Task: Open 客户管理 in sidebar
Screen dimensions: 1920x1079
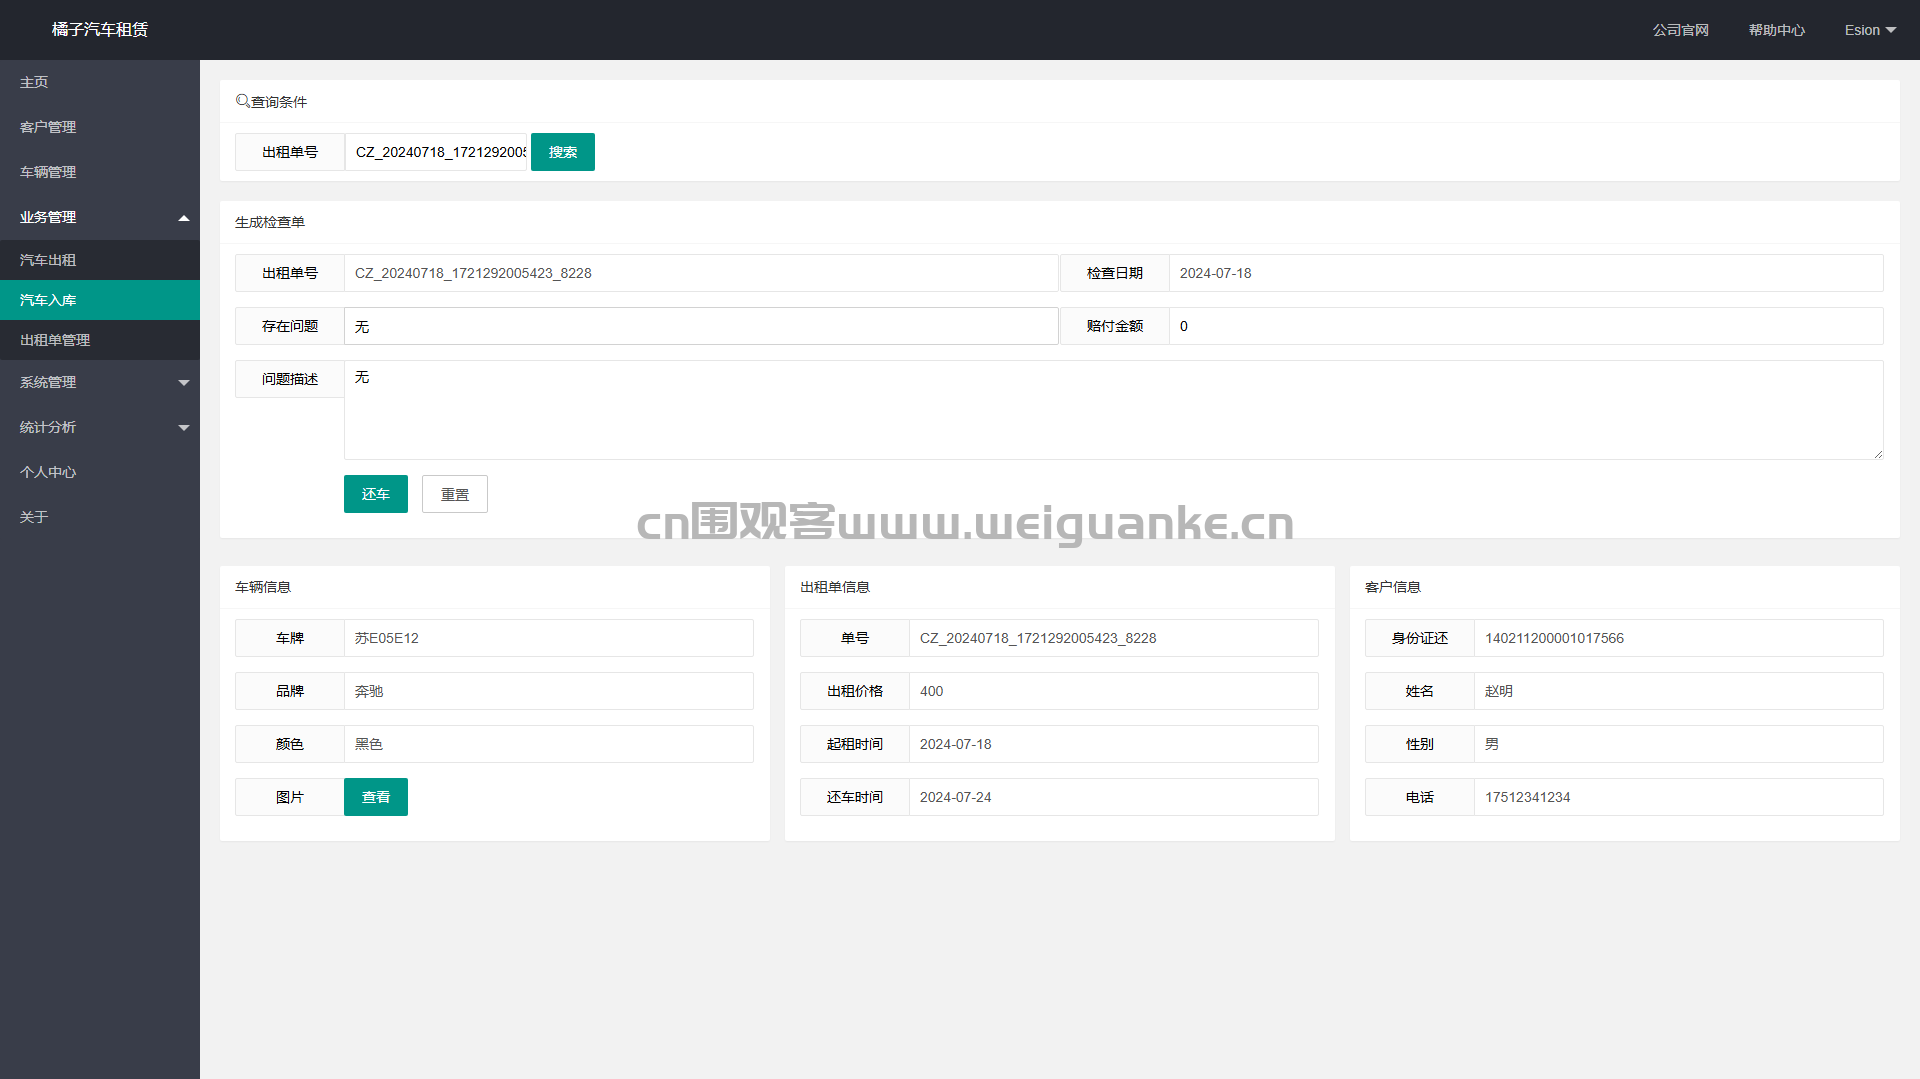Action: pos(48,127)
